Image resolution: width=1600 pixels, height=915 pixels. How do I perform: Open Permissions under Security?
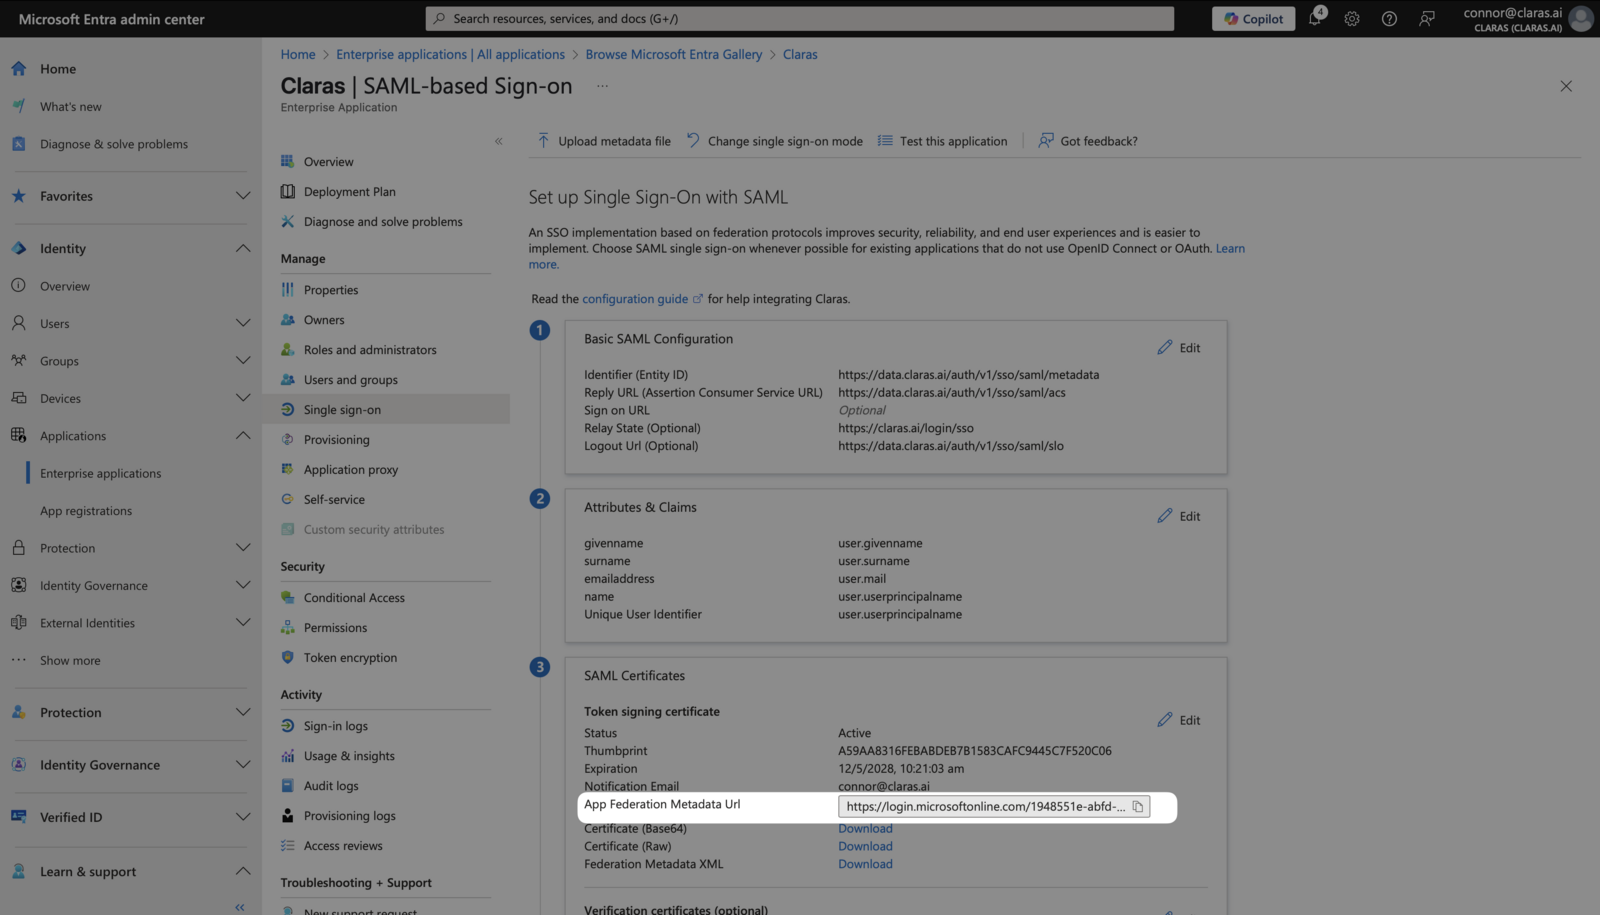[335, 628]
